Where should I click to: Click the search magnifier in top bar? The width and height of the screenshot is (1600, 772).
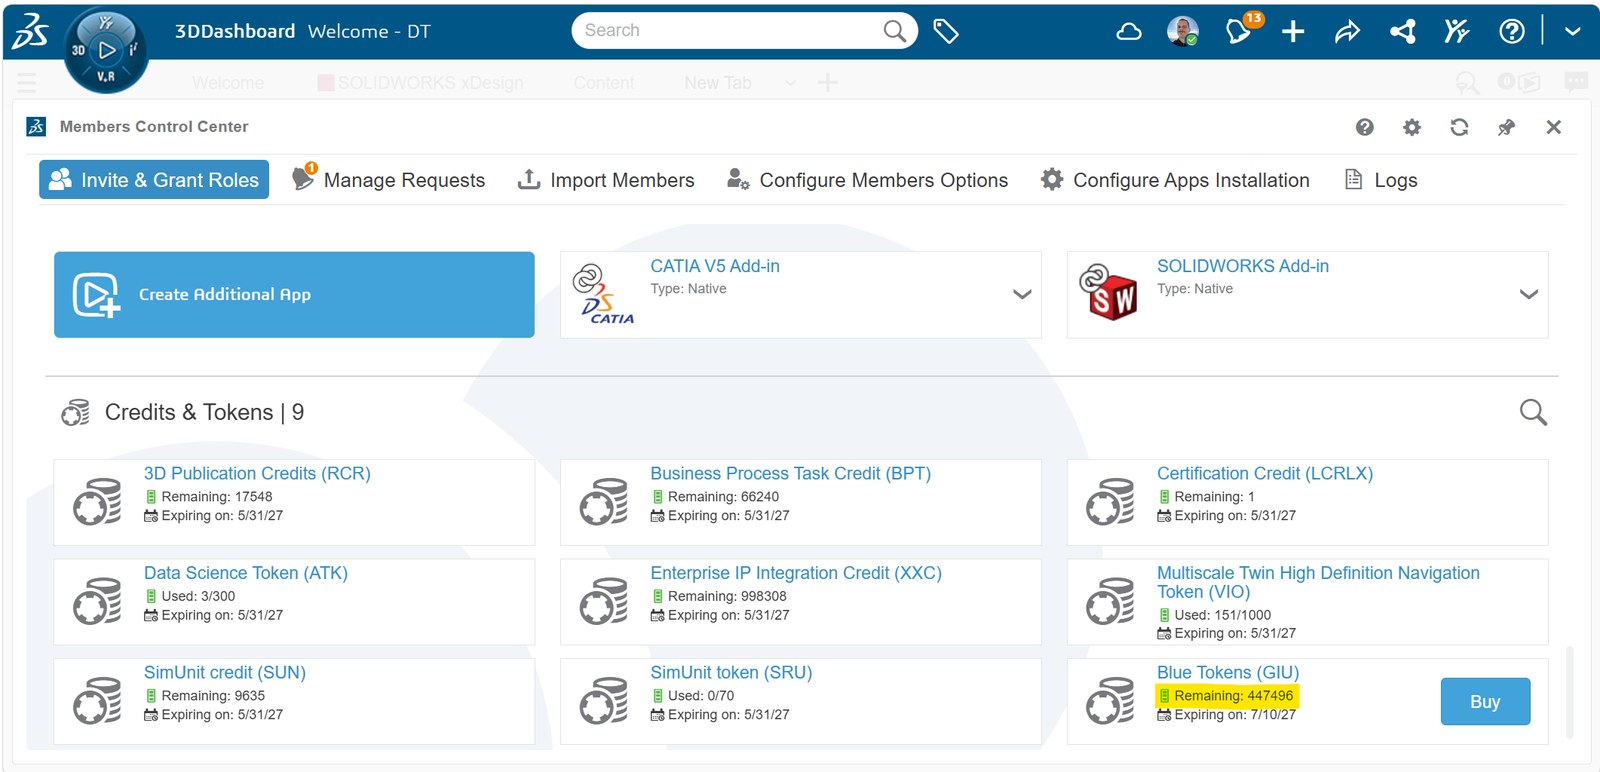click(x=895, y=31)
